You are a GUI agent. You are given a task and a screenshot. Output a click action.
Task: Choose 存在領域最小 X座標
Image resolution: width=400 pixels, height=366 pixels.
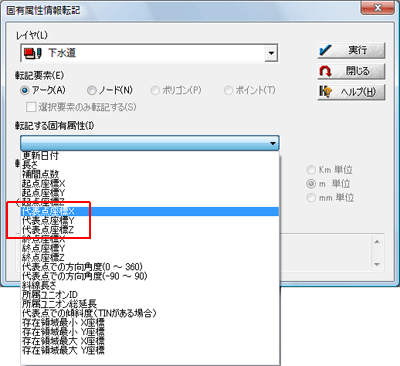point(150,323)
